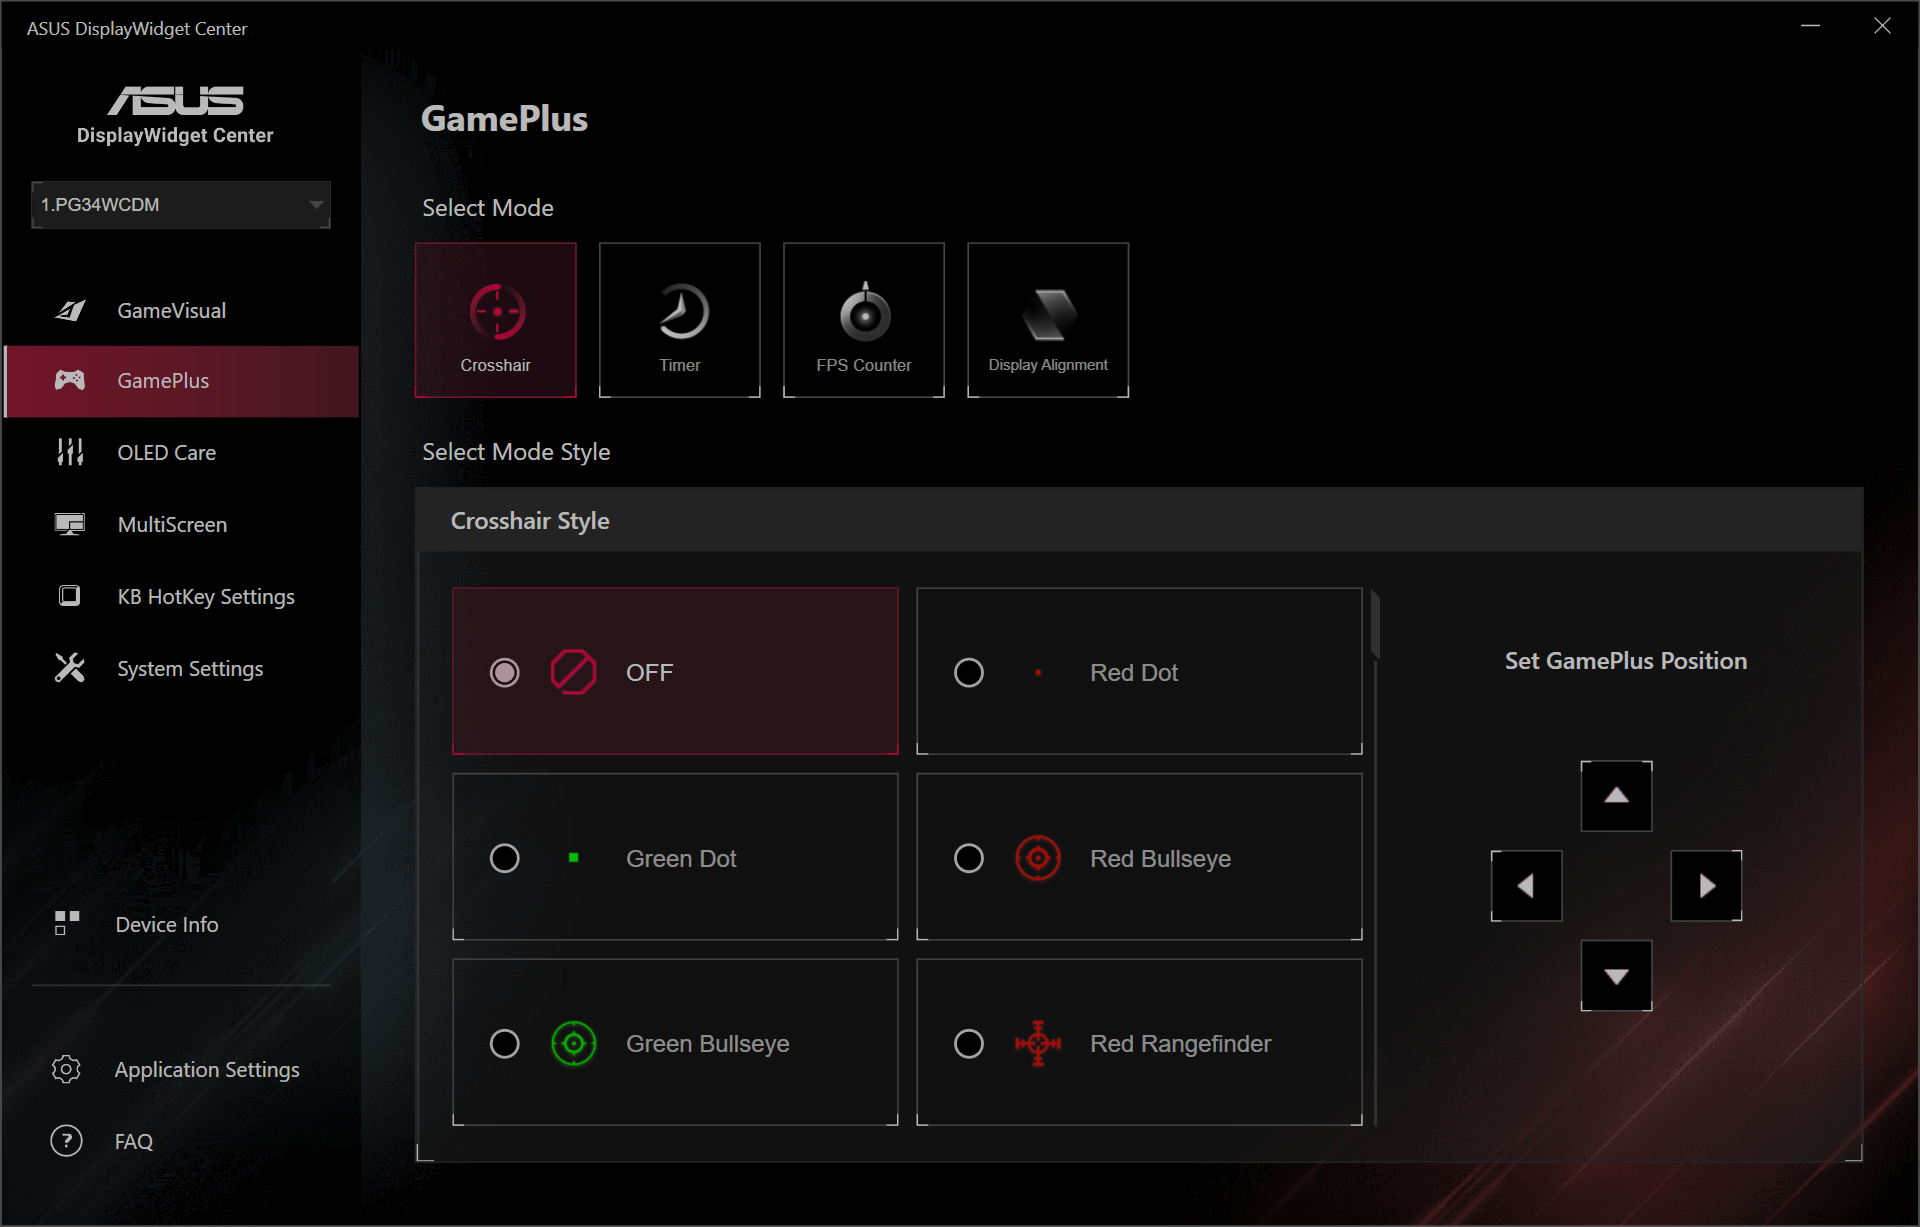Screen dimensions: 1920x1227
Task: Go to KB HotKey Settings
Action: (205, 597)
